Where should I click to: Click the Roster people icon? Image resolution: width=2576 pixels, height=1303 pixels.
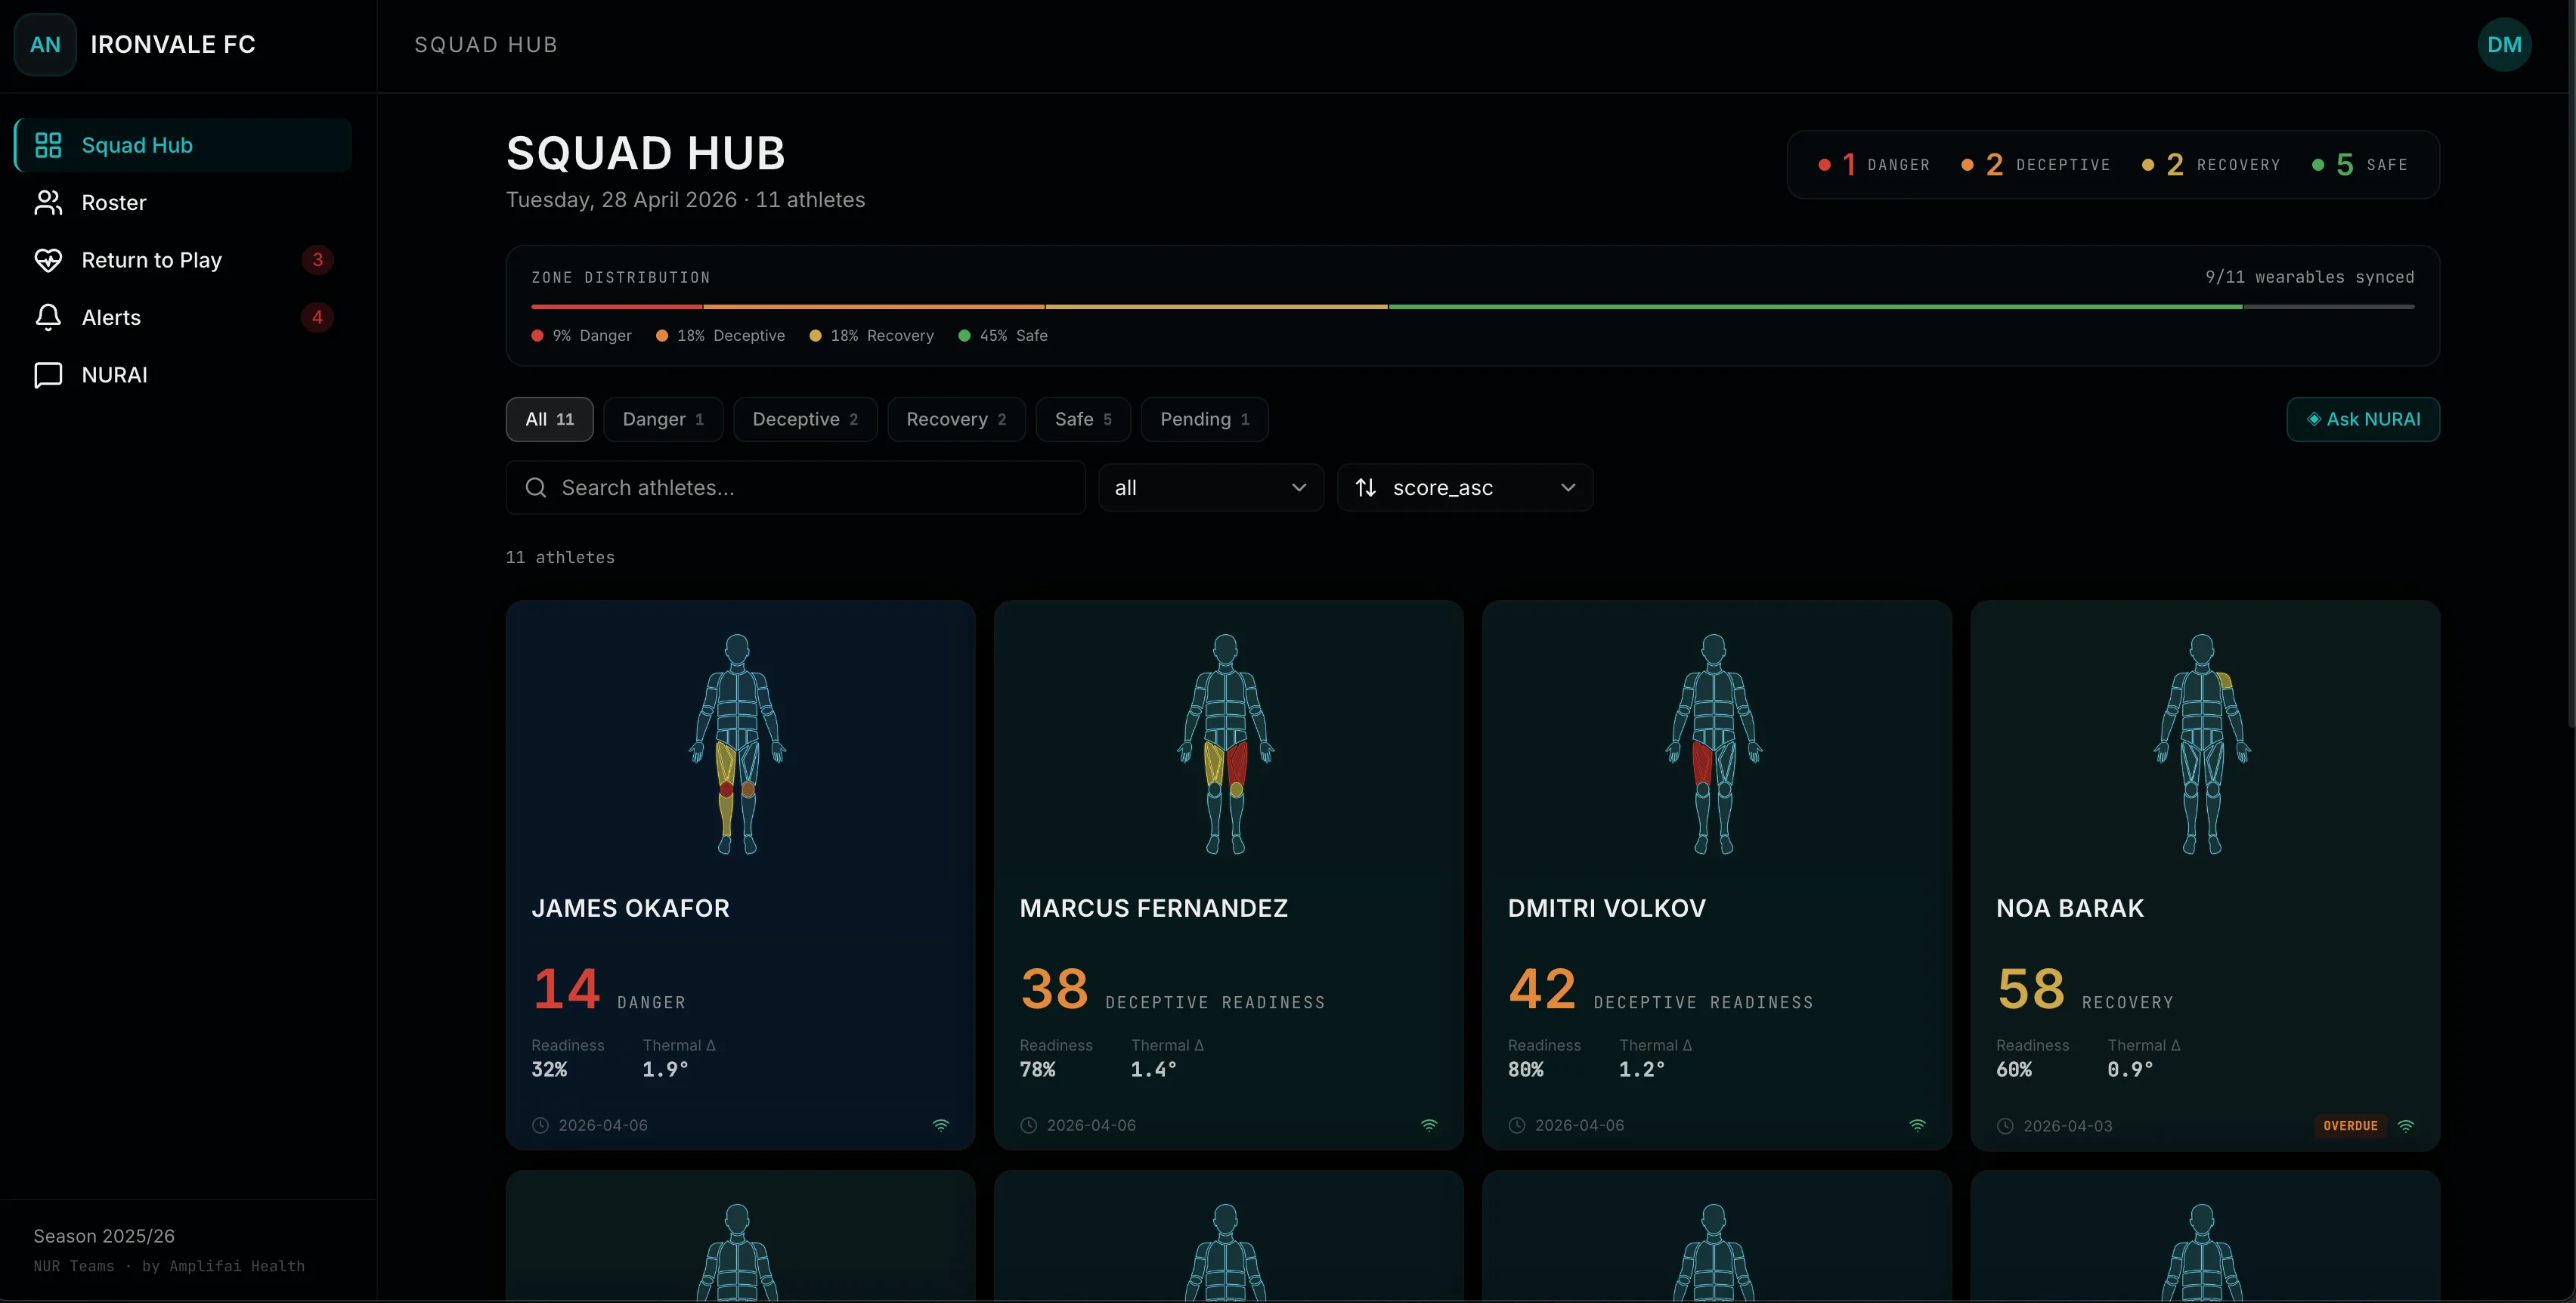click(x=48, y=203)
